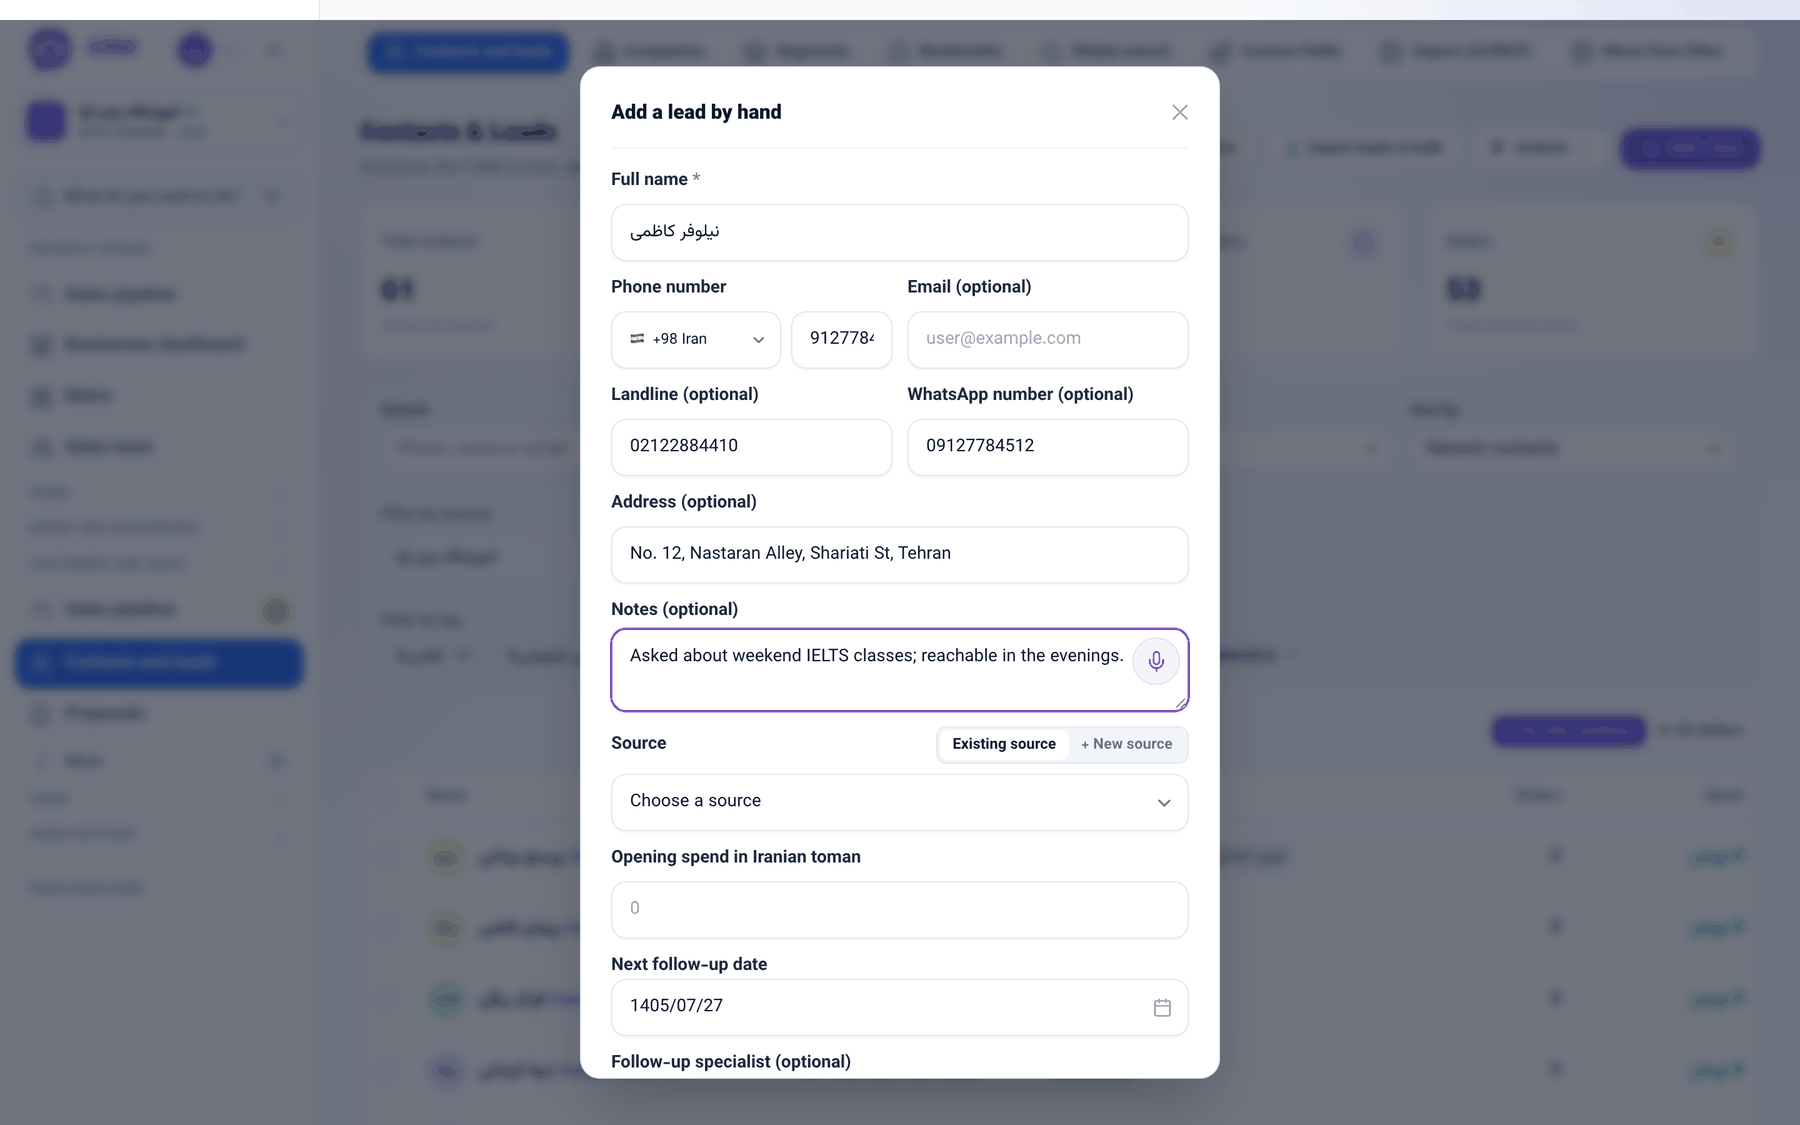This screenshot has width=1800, height=1125.
Task: Focus the Landline number field
Action: (752, 447)
